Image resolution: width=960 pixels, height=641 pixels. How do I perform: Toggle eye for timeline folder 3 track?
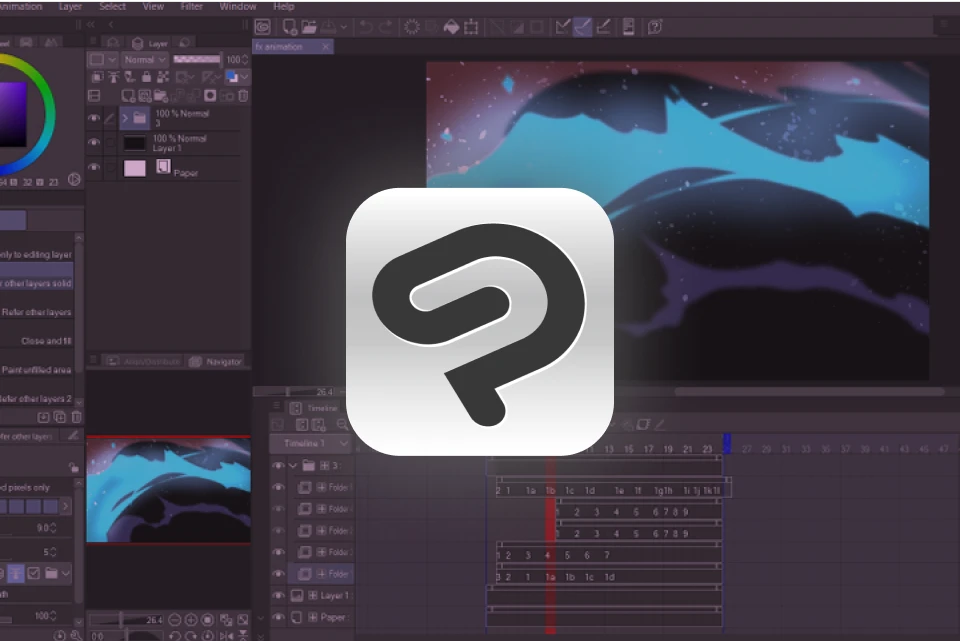point(278,465)
